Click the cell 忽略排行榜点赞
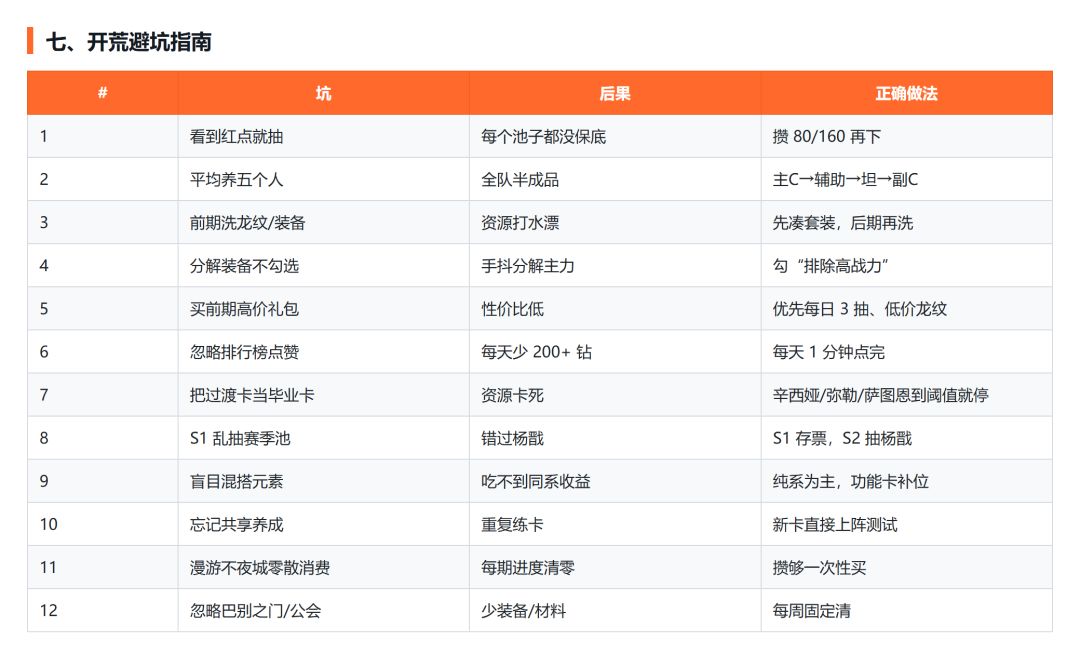 (324, 352)
